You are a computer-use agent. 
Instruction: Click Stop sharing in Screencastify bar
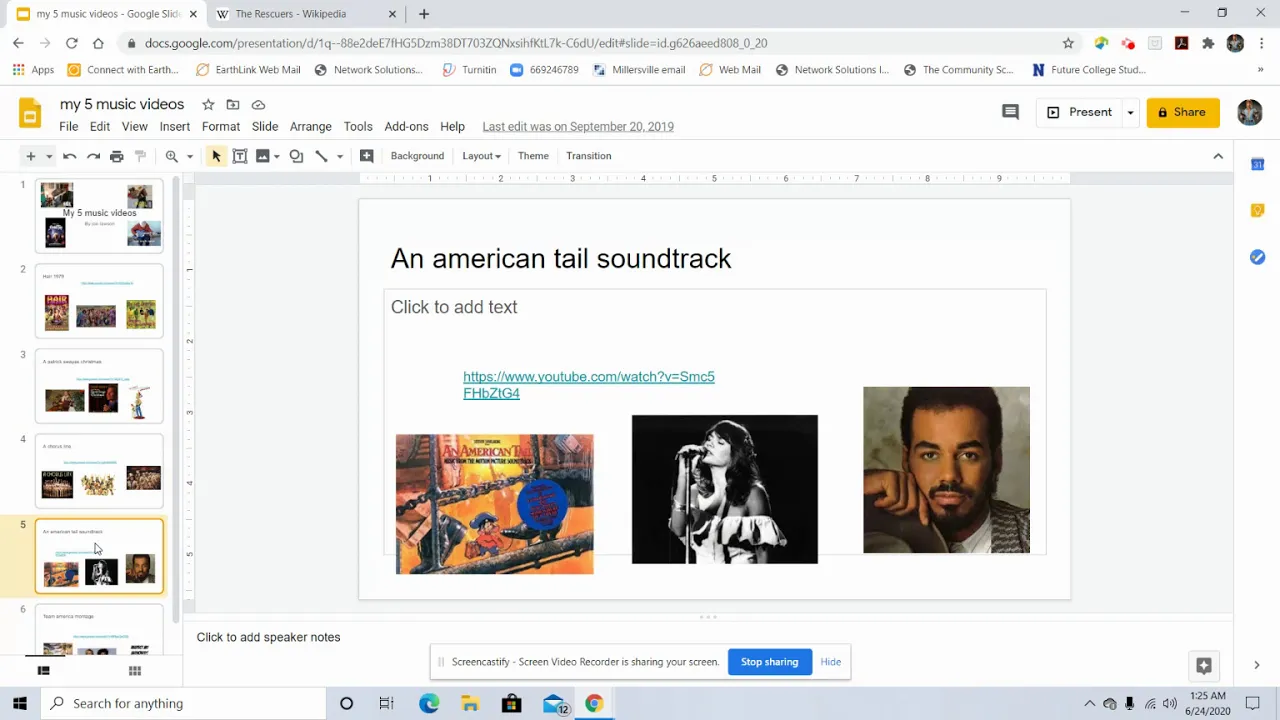[770, 662]
